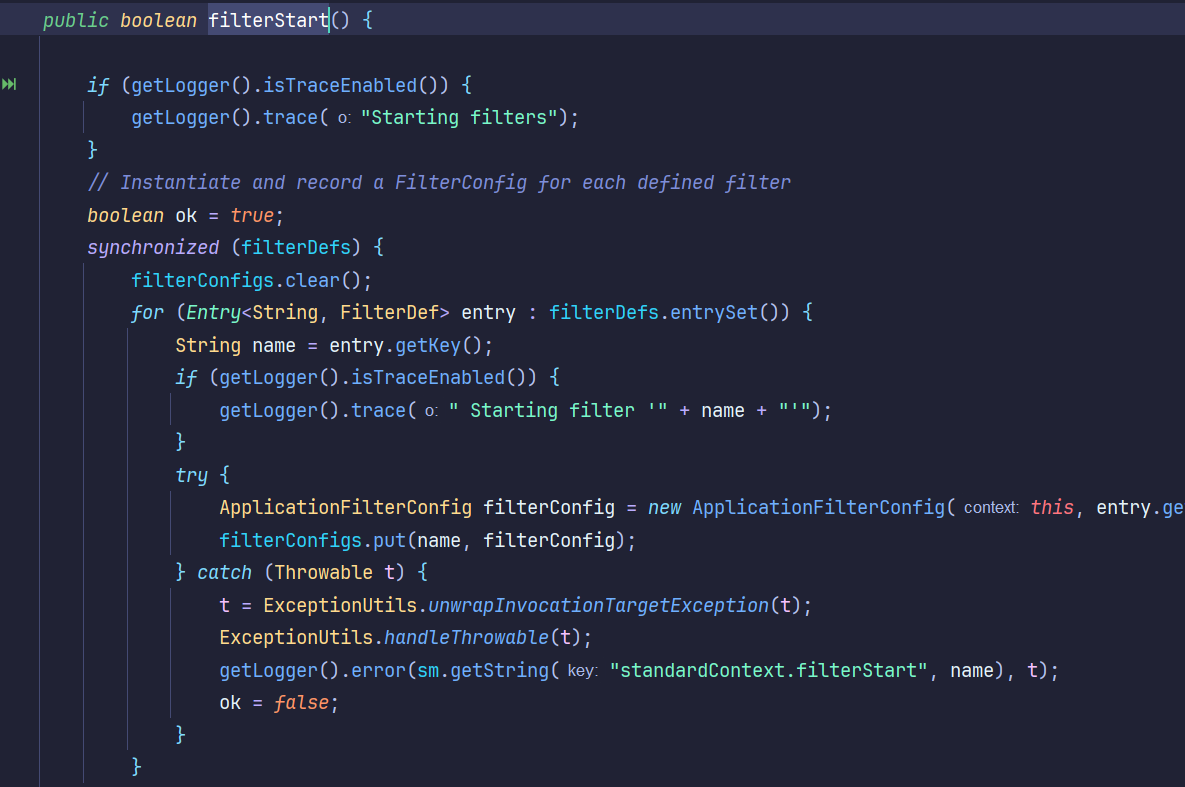
Task: Click the getKey method call
Action: point(428,345)
